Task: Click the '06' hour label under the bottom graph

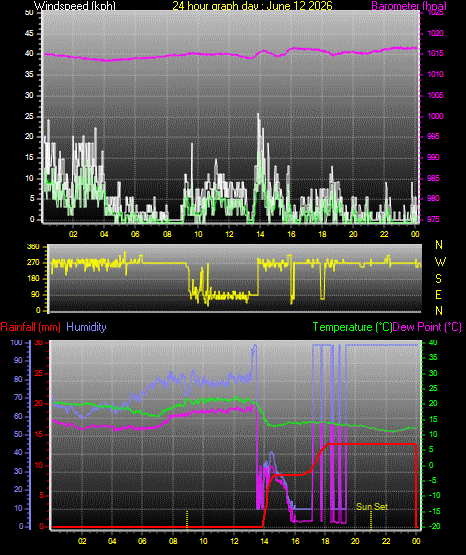Action: coord(142,541)
